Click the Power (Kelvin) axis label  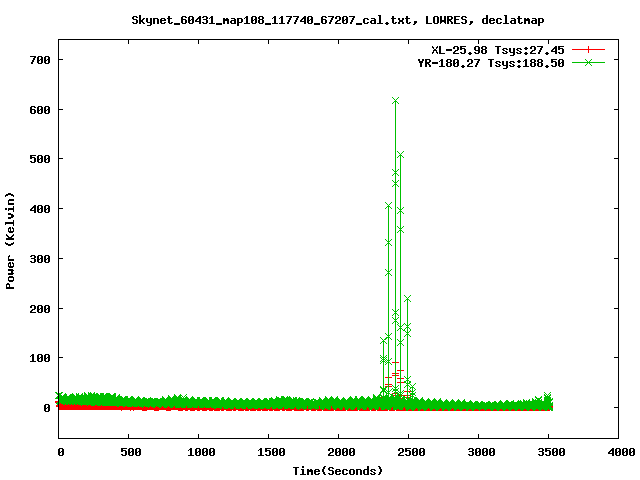(10, 241)
